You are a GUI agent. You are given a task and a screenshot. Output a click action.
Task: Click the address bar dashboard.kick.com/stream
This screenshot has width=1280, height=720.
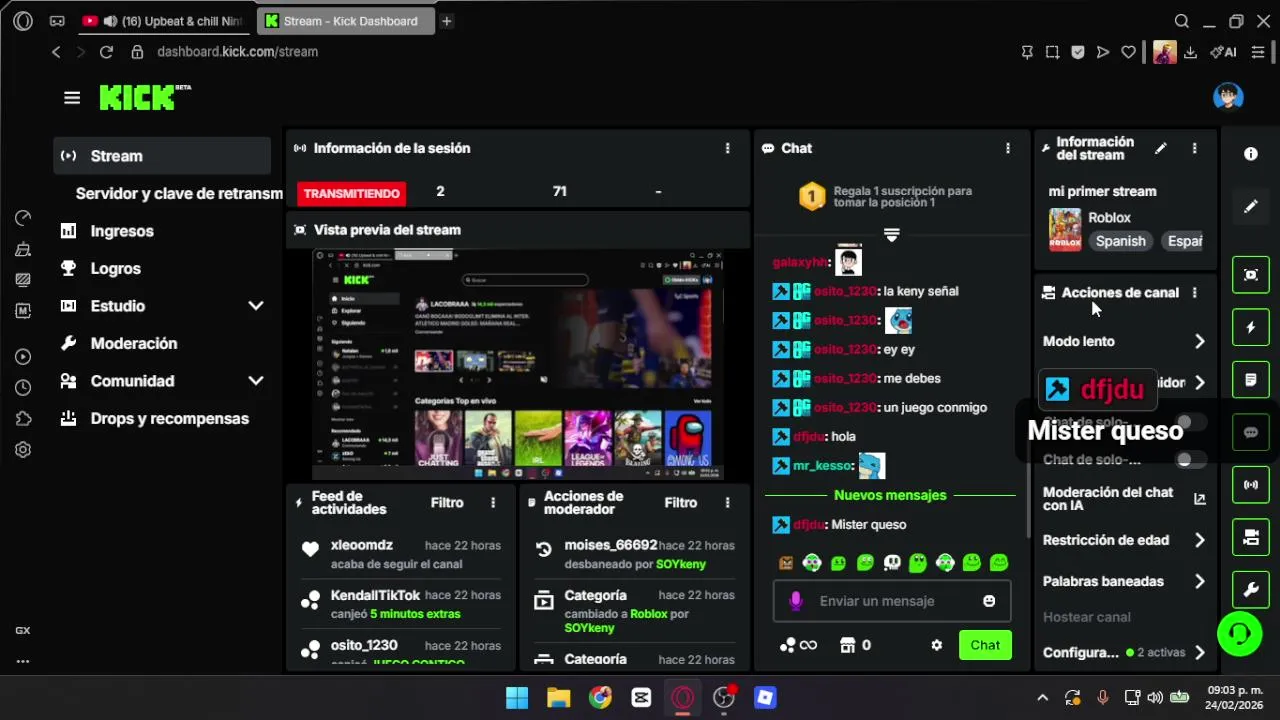point(237,52)
